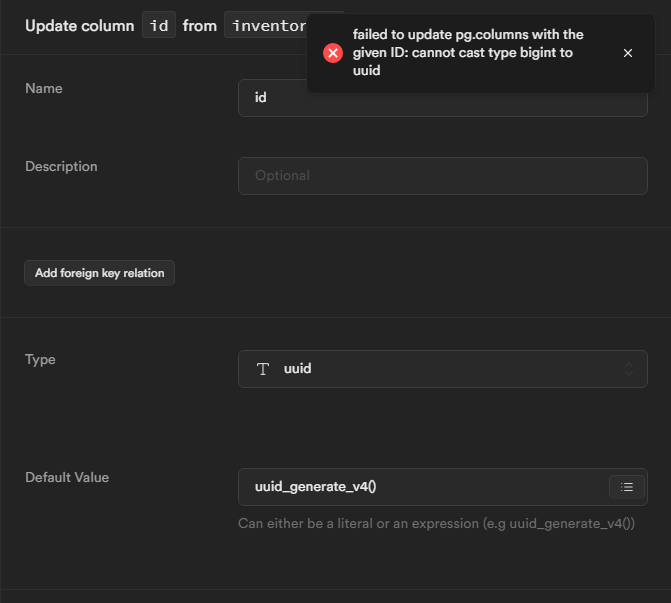Click the word from in the header
Viewport: 671px width, 603px height.
point(200,25)
